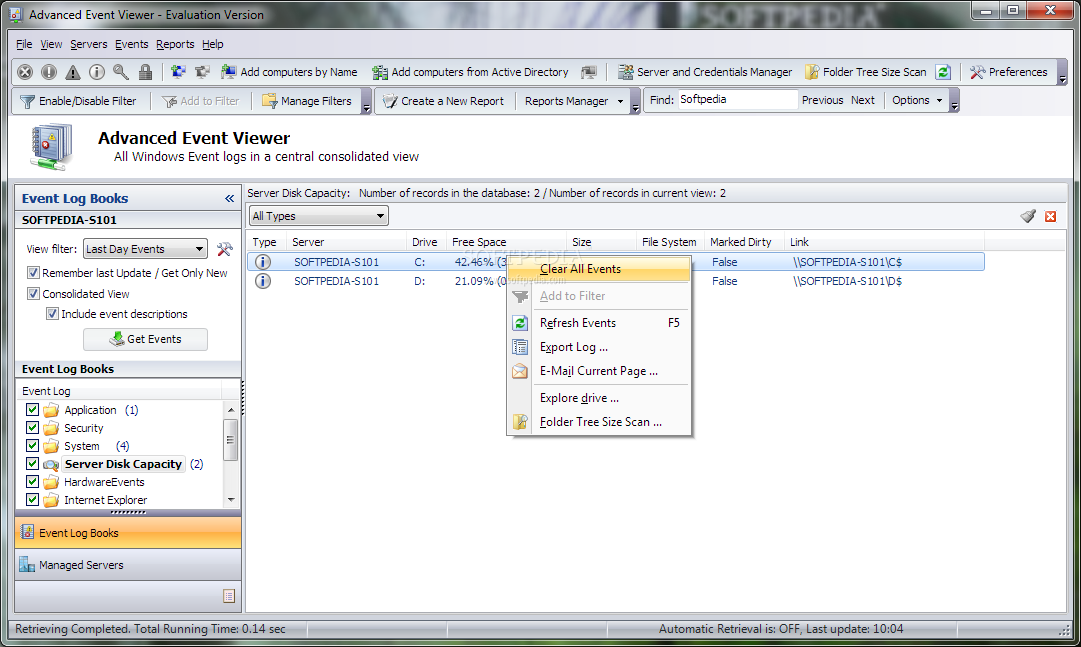Click the Previous find button
Viewport: 1081px width, 647px height.
point(822,100)
